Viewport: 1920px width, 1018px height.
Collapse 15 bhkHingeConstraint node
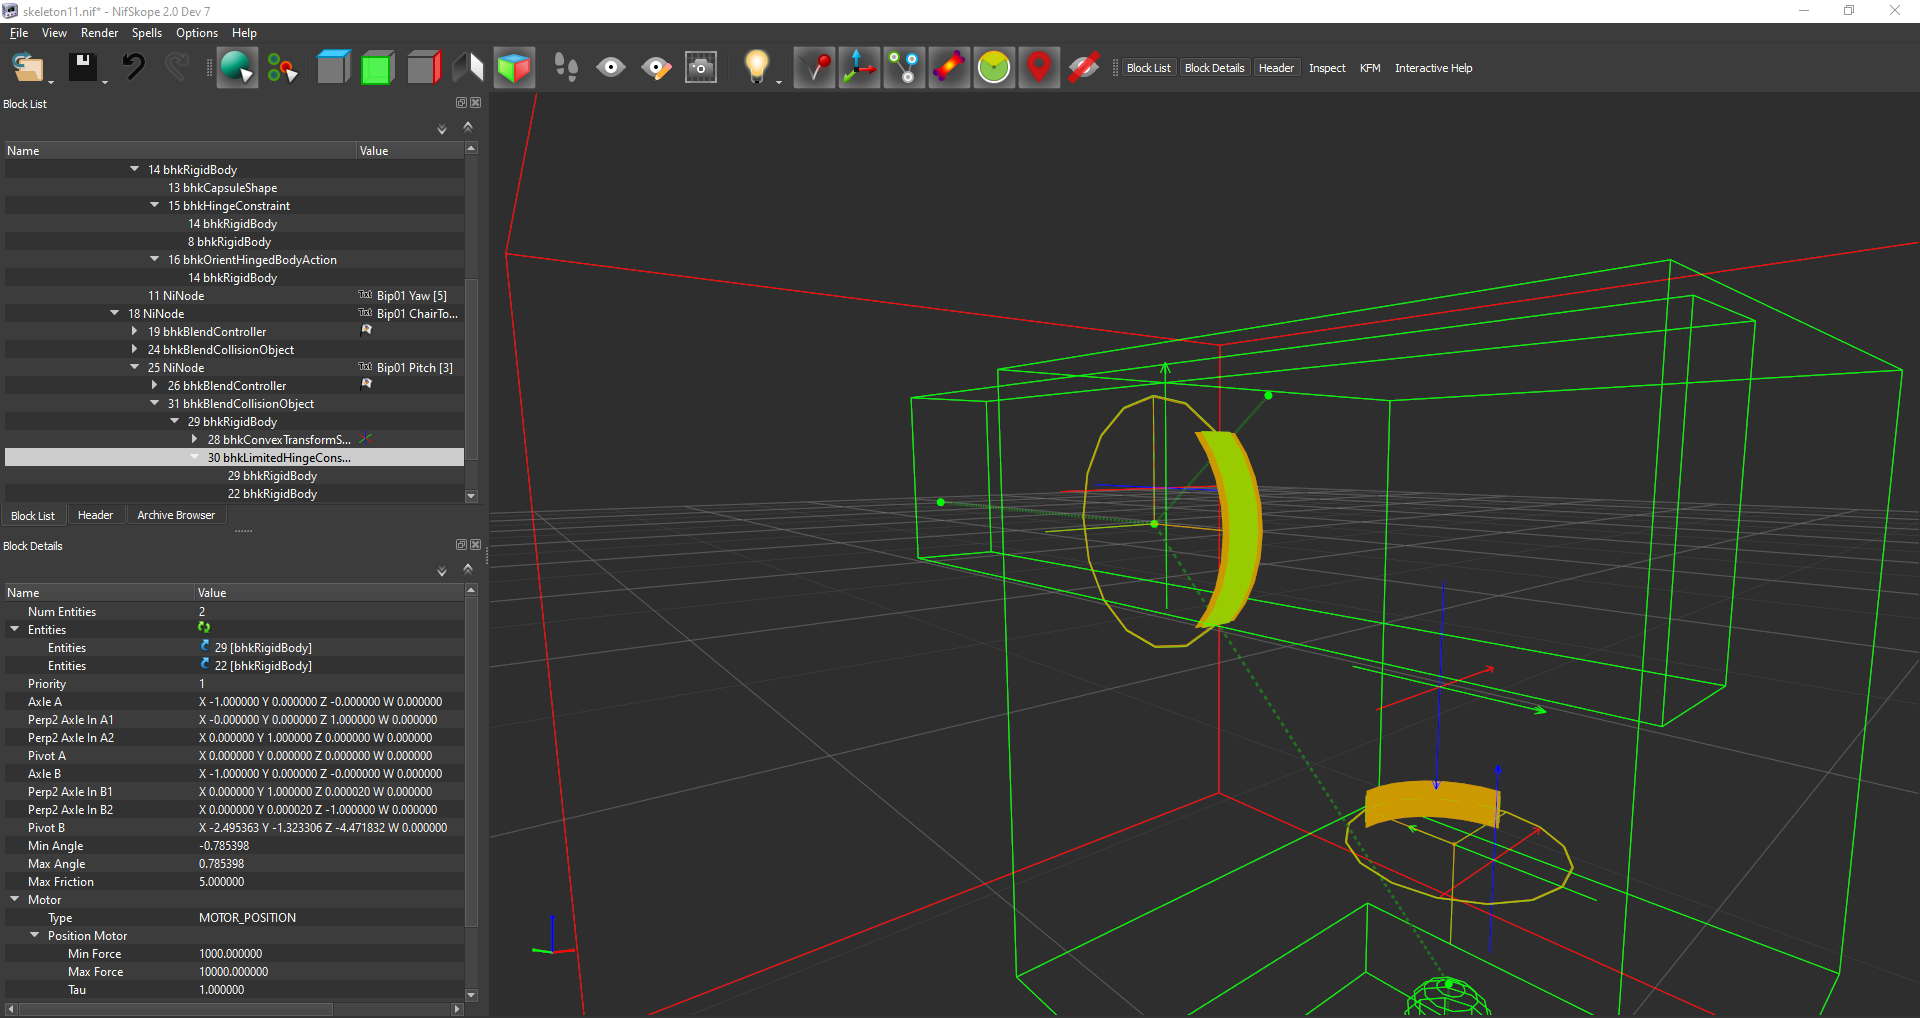click(x=154, y=205)
